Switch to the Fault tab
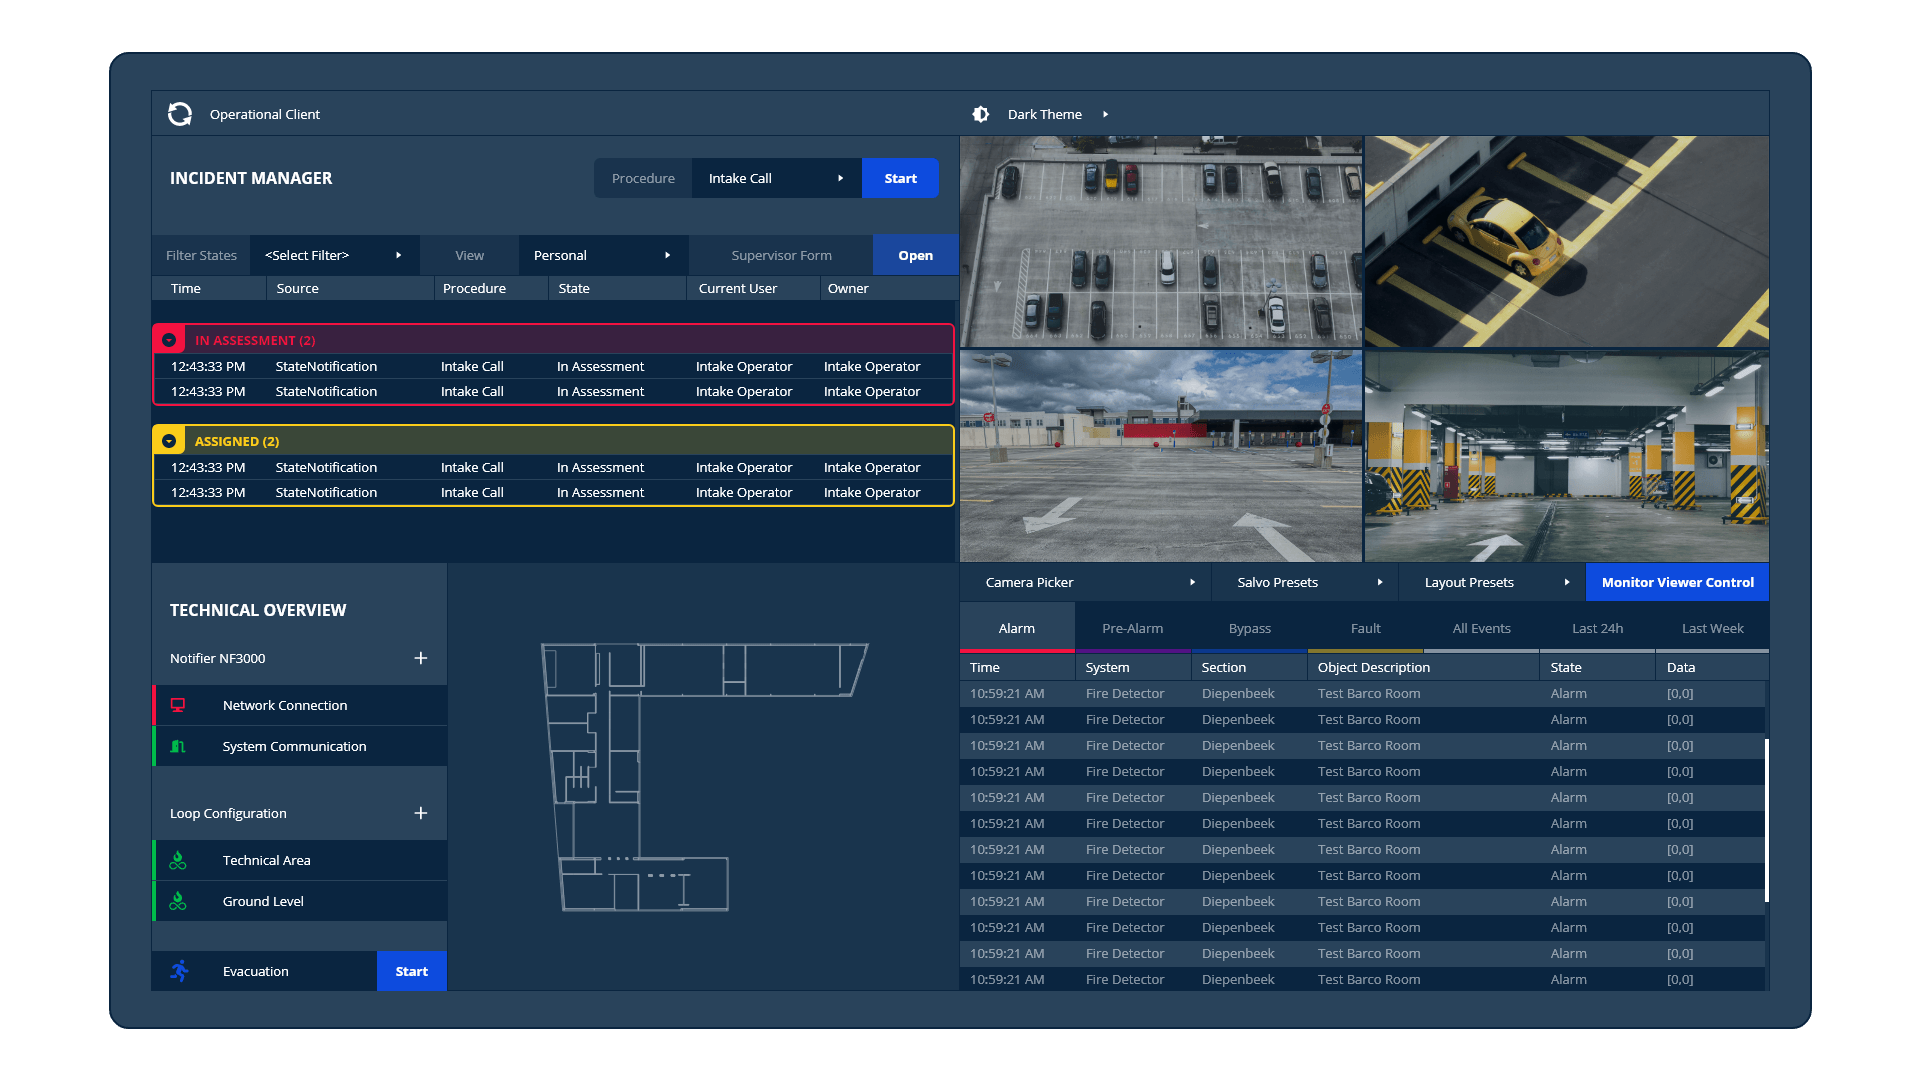This screenshot has width=1920, height=1080. [x=1365, y=628]
